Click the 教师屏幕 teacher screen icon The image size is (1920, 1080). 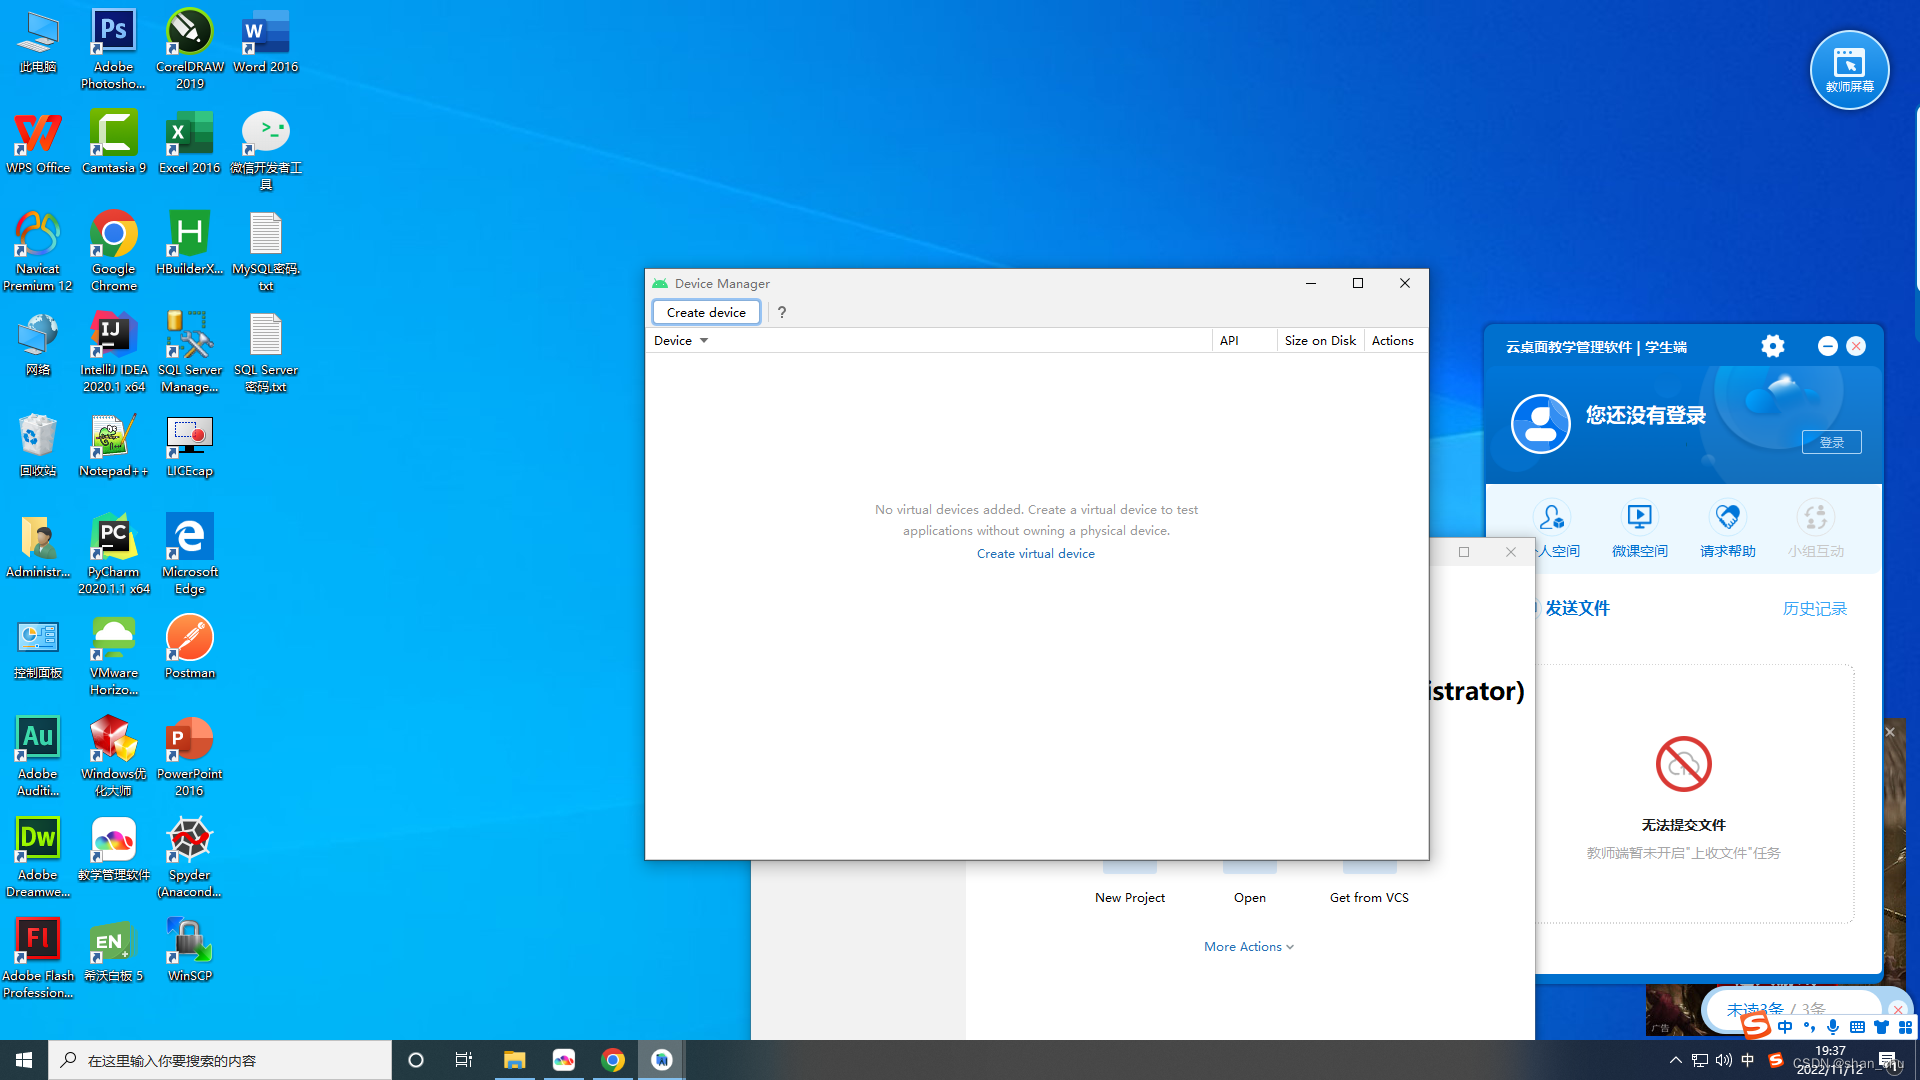click(x=1849, y=69)
